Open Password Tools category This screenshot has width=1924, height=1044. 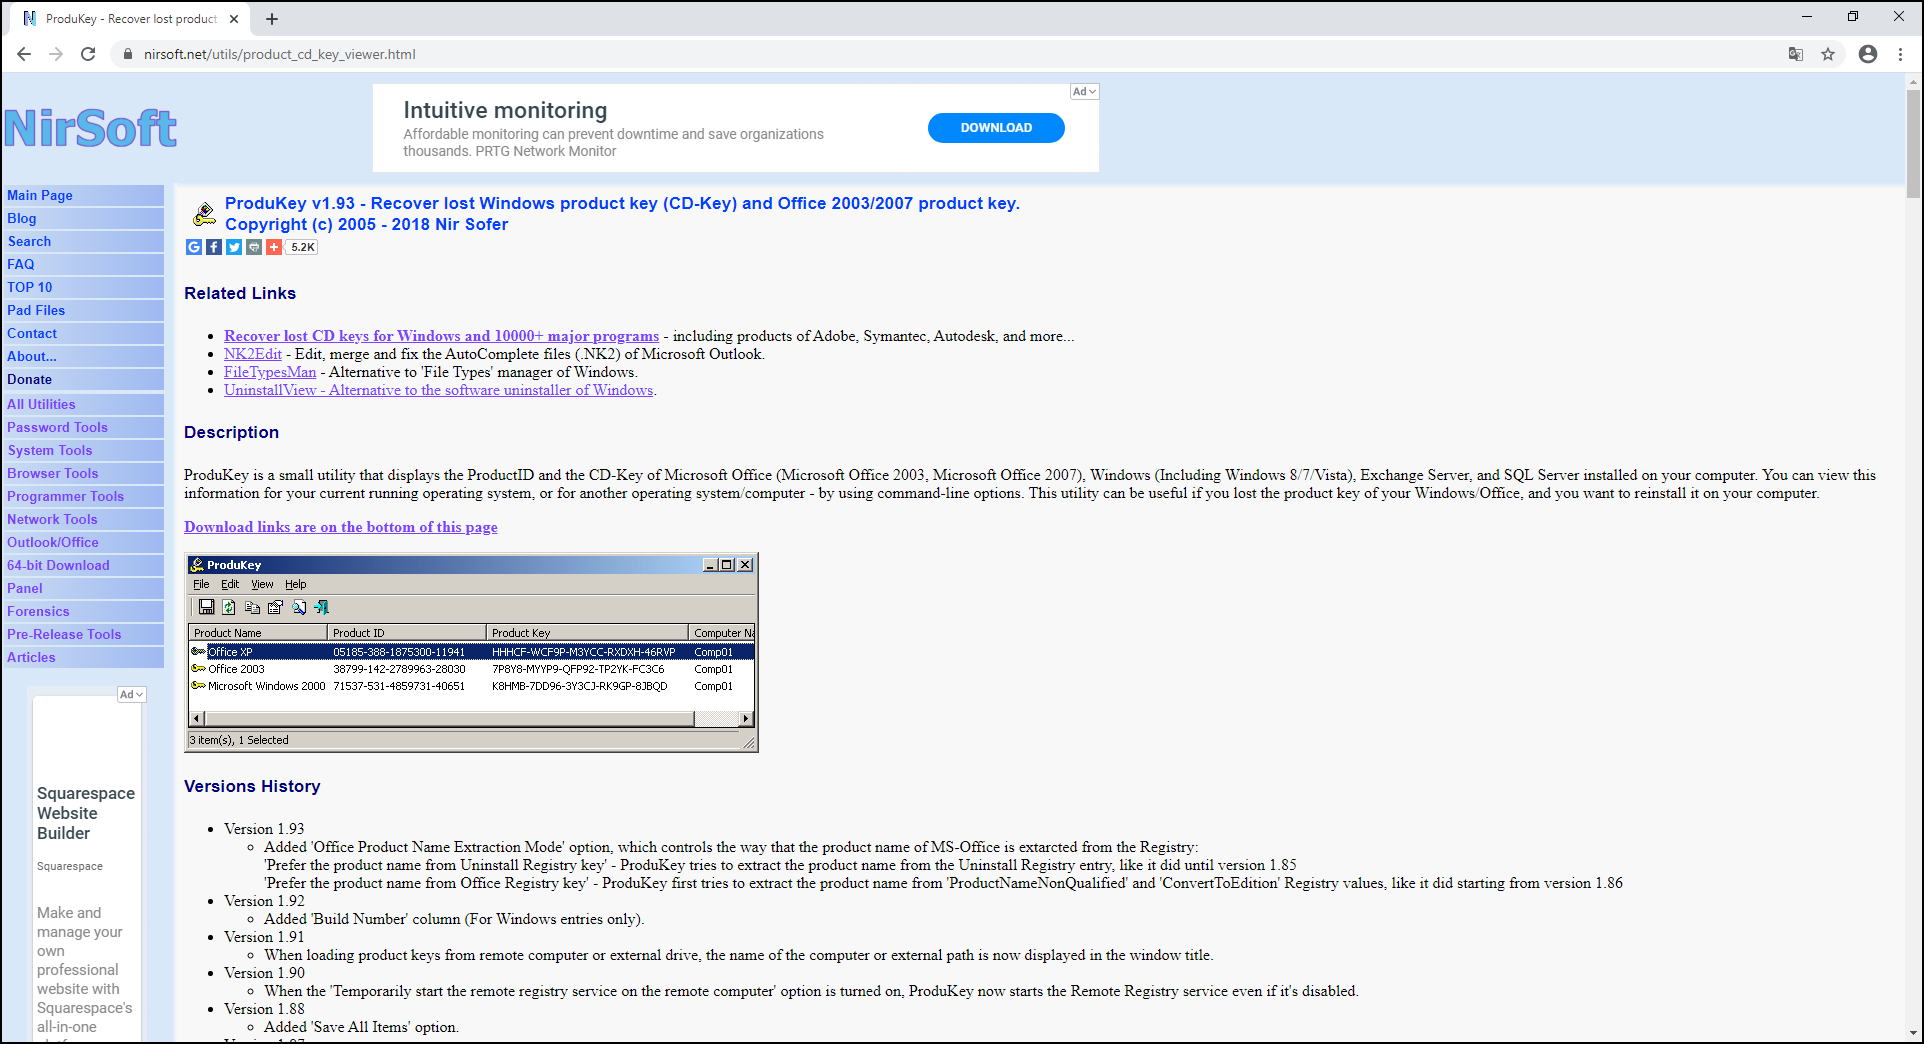[x=83, y=427]
